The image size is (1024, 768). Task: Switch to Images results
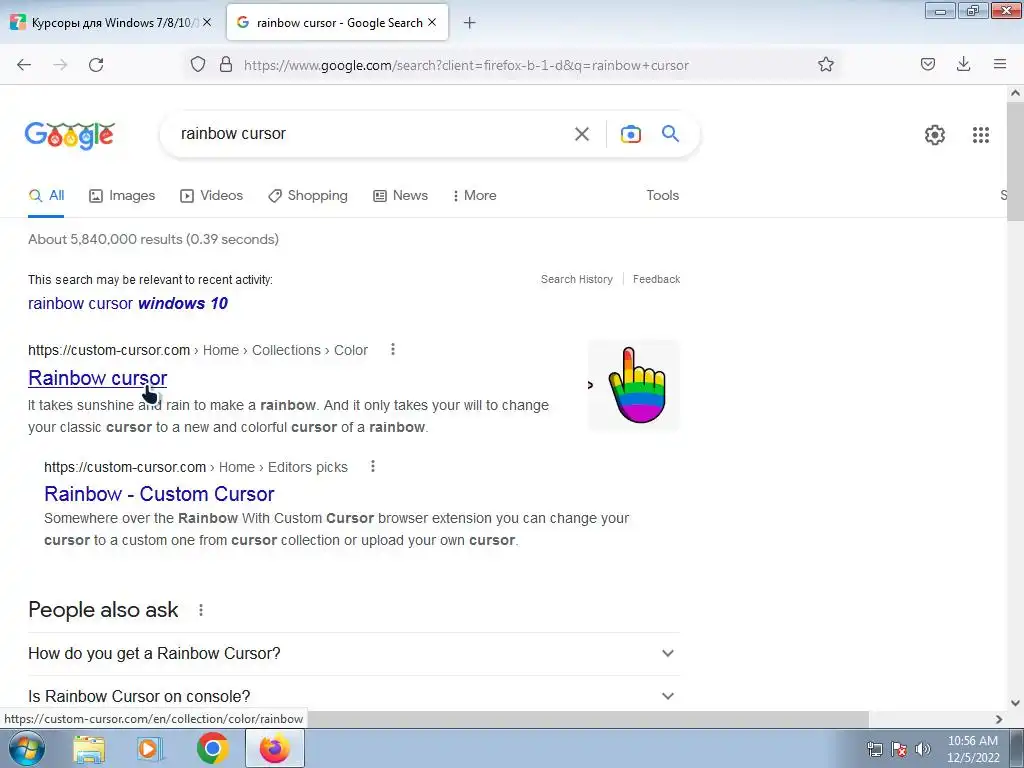(x=122, y=195)
